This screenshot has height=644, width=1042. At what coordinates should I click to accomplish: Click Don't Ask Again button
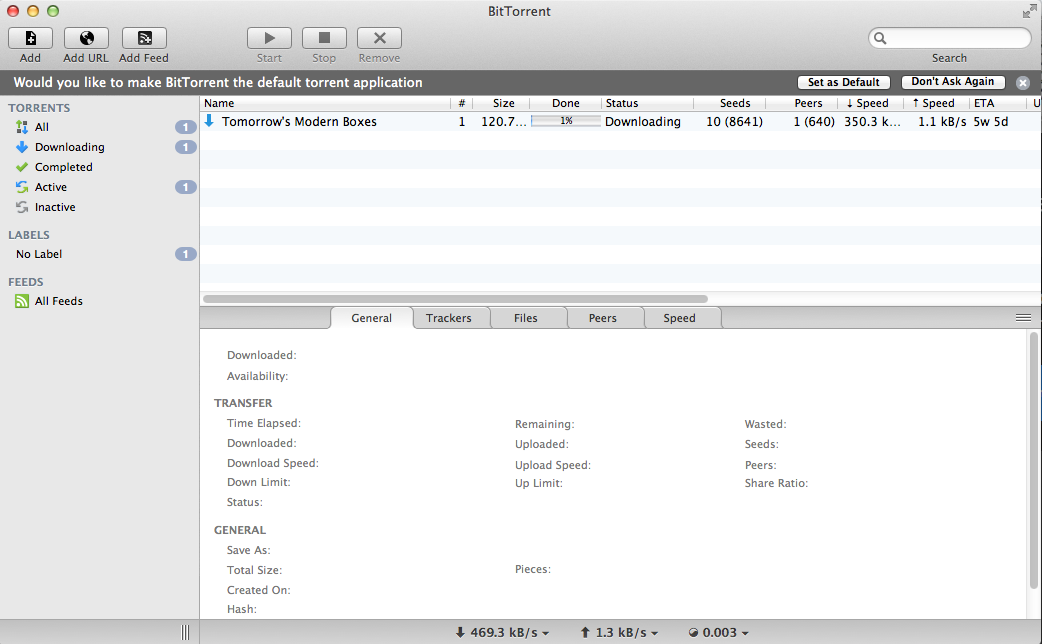pyautogui.click(x=952, y=82)
